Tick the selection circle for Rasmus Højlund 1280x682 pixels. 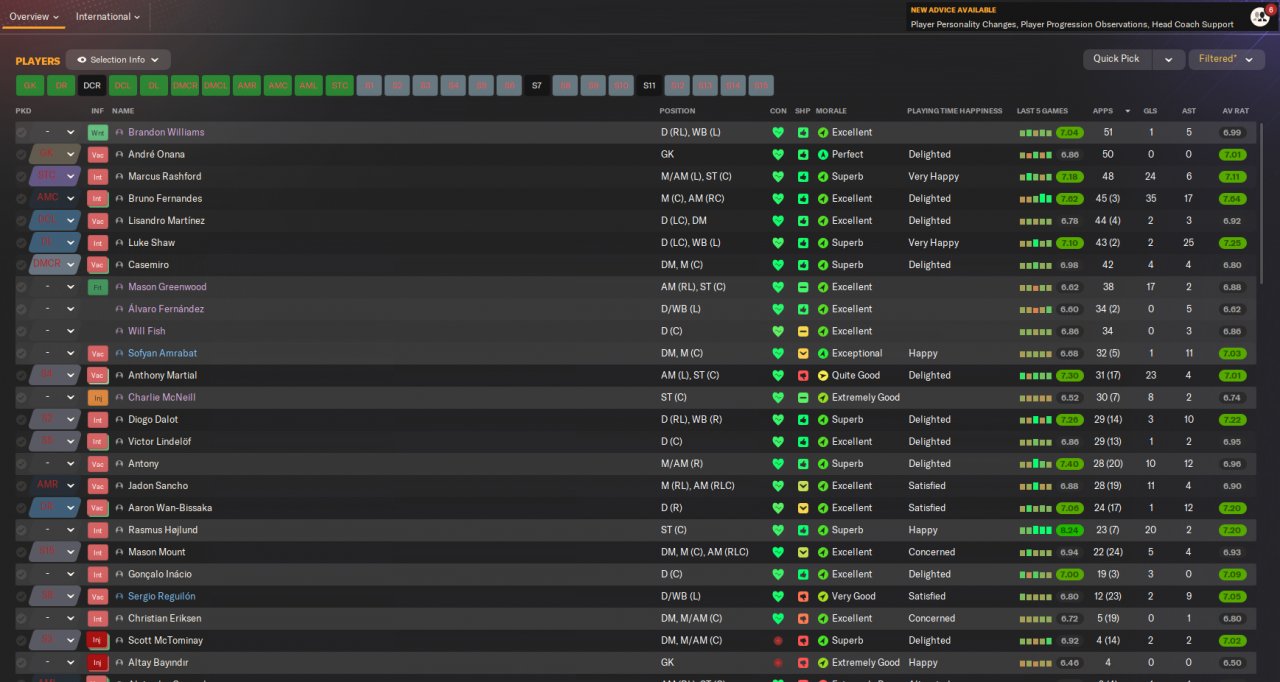coord(21,530)
